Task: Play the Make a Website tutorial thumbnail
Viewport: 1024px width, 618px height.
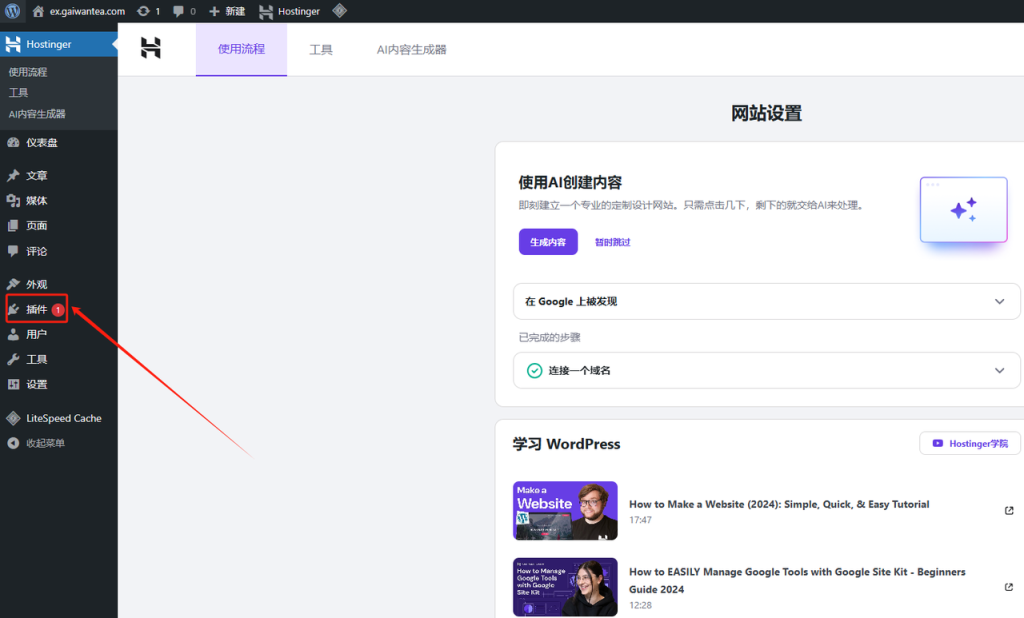Action: [564, 510]
